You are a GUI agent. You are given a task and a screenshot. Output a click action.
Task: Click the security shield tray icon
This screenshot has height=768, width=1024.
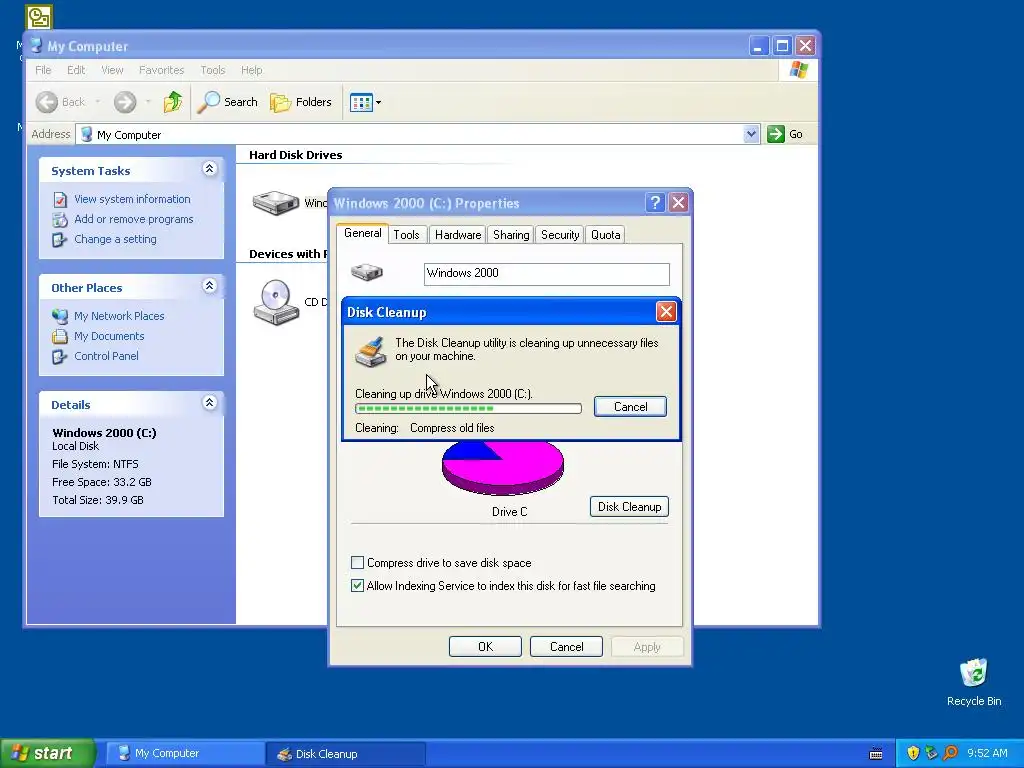(x=913, y=753)
